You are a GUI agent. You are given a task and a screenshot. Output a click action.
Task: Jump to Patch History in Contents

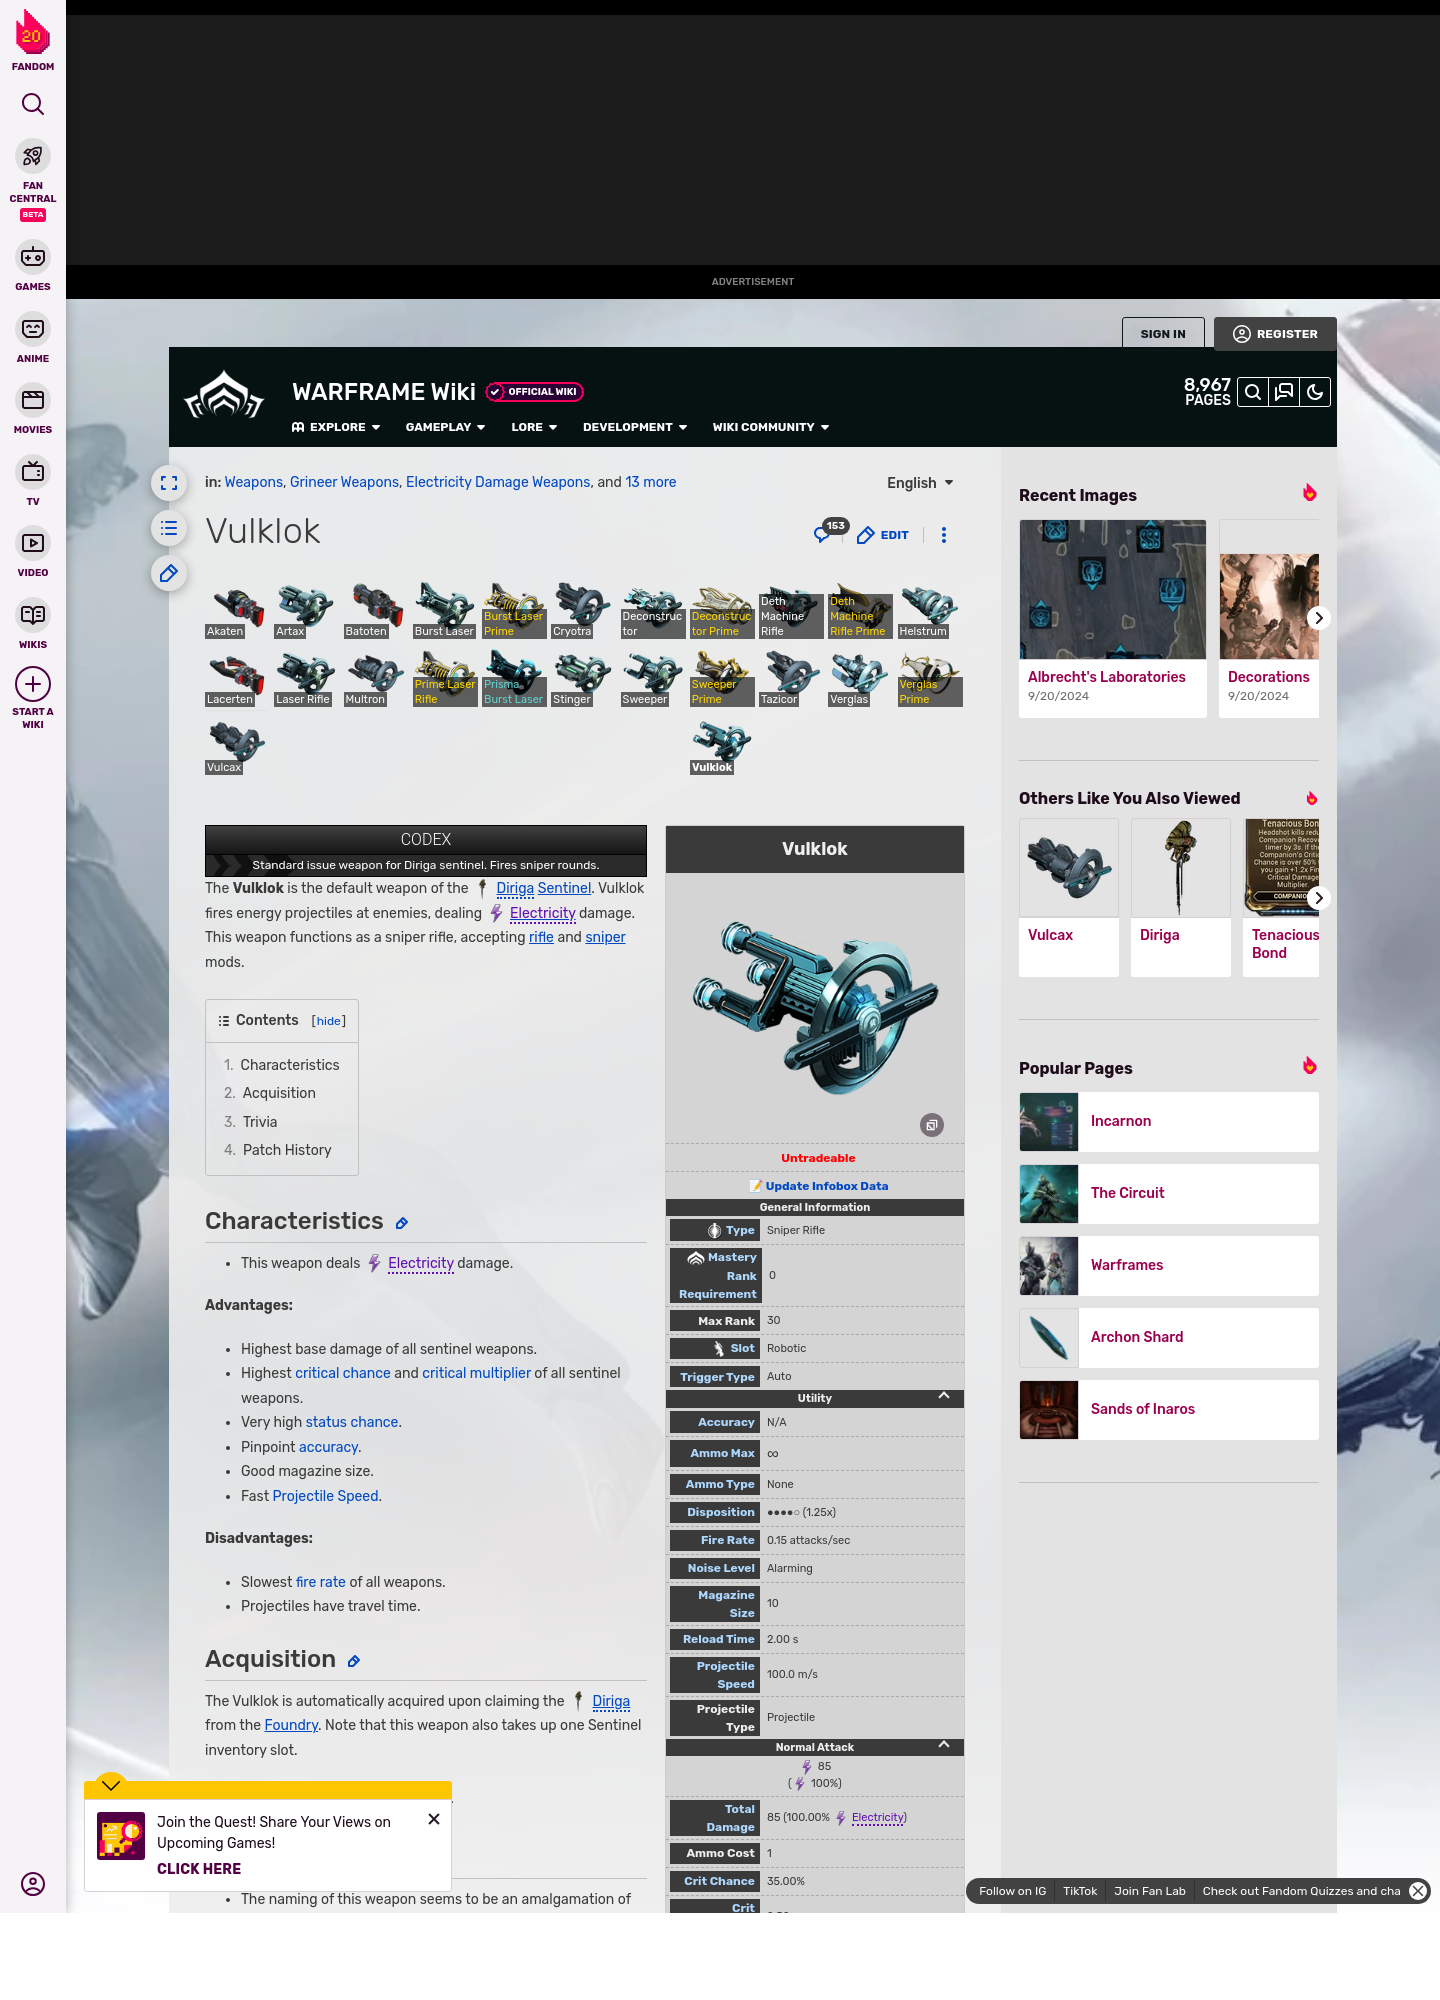(x=287, y=1150)
